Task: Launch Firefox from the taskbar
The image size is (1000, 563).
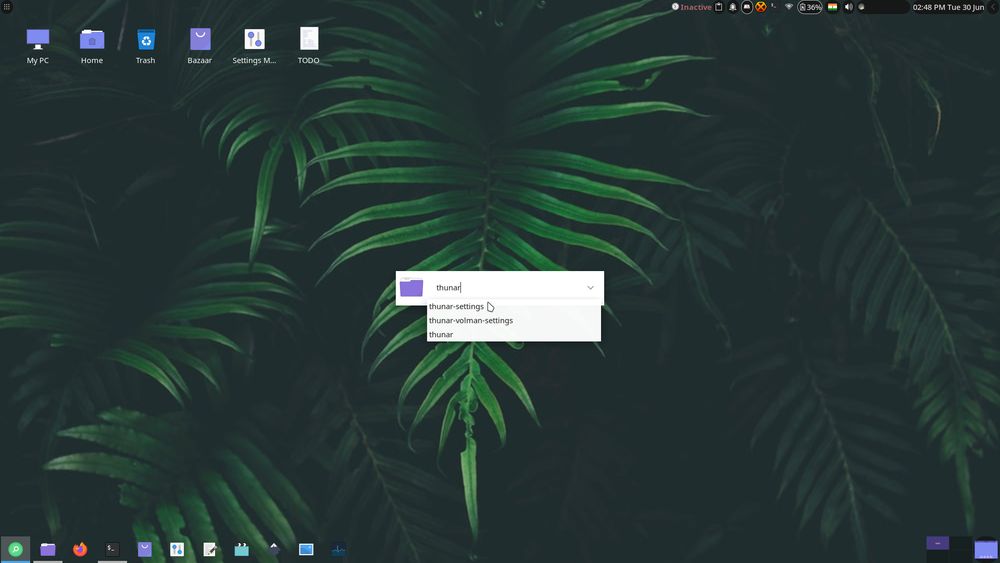Action: pyautogui.click(x=80, y=549)
